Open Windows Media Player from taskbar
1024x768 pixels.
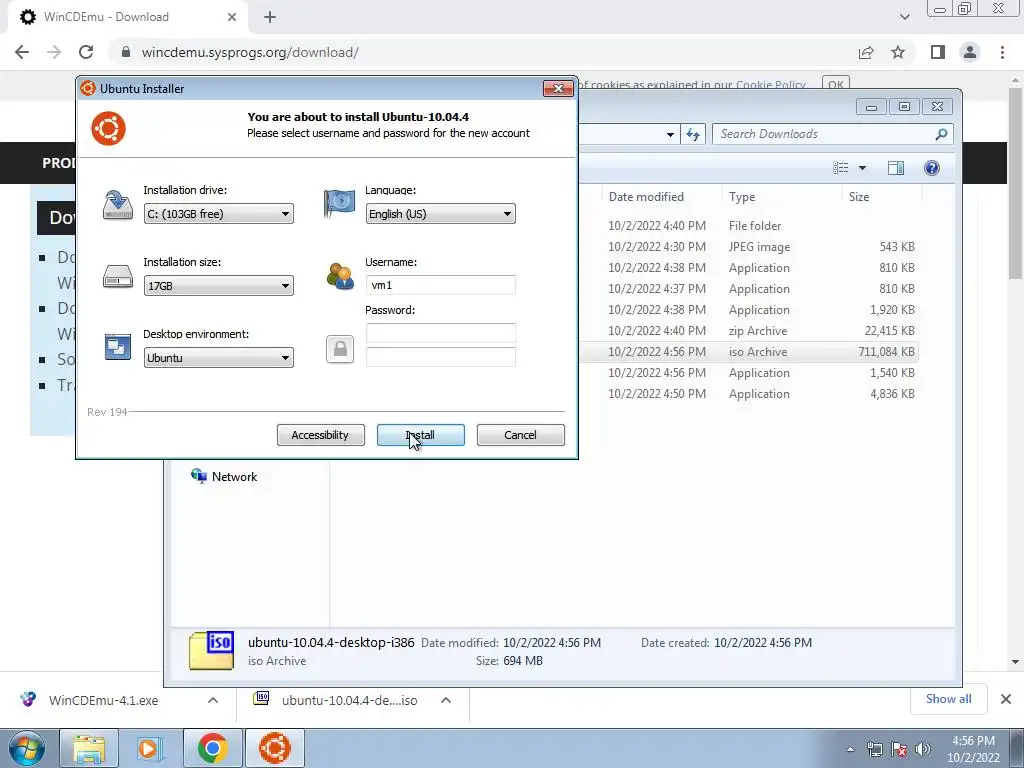pyautogui.click(x=150, y=748)
